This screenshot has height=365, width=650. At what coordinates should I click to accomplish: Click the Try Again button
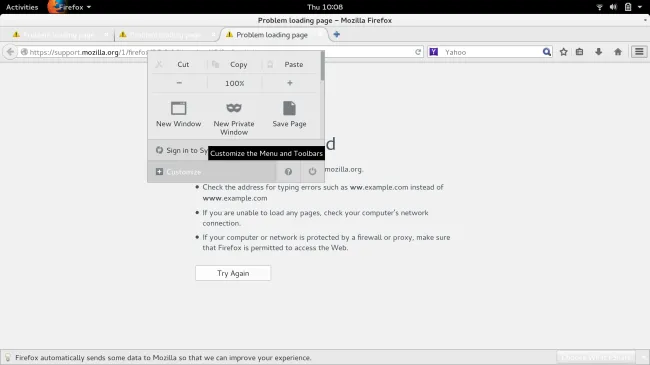[233, 273]
